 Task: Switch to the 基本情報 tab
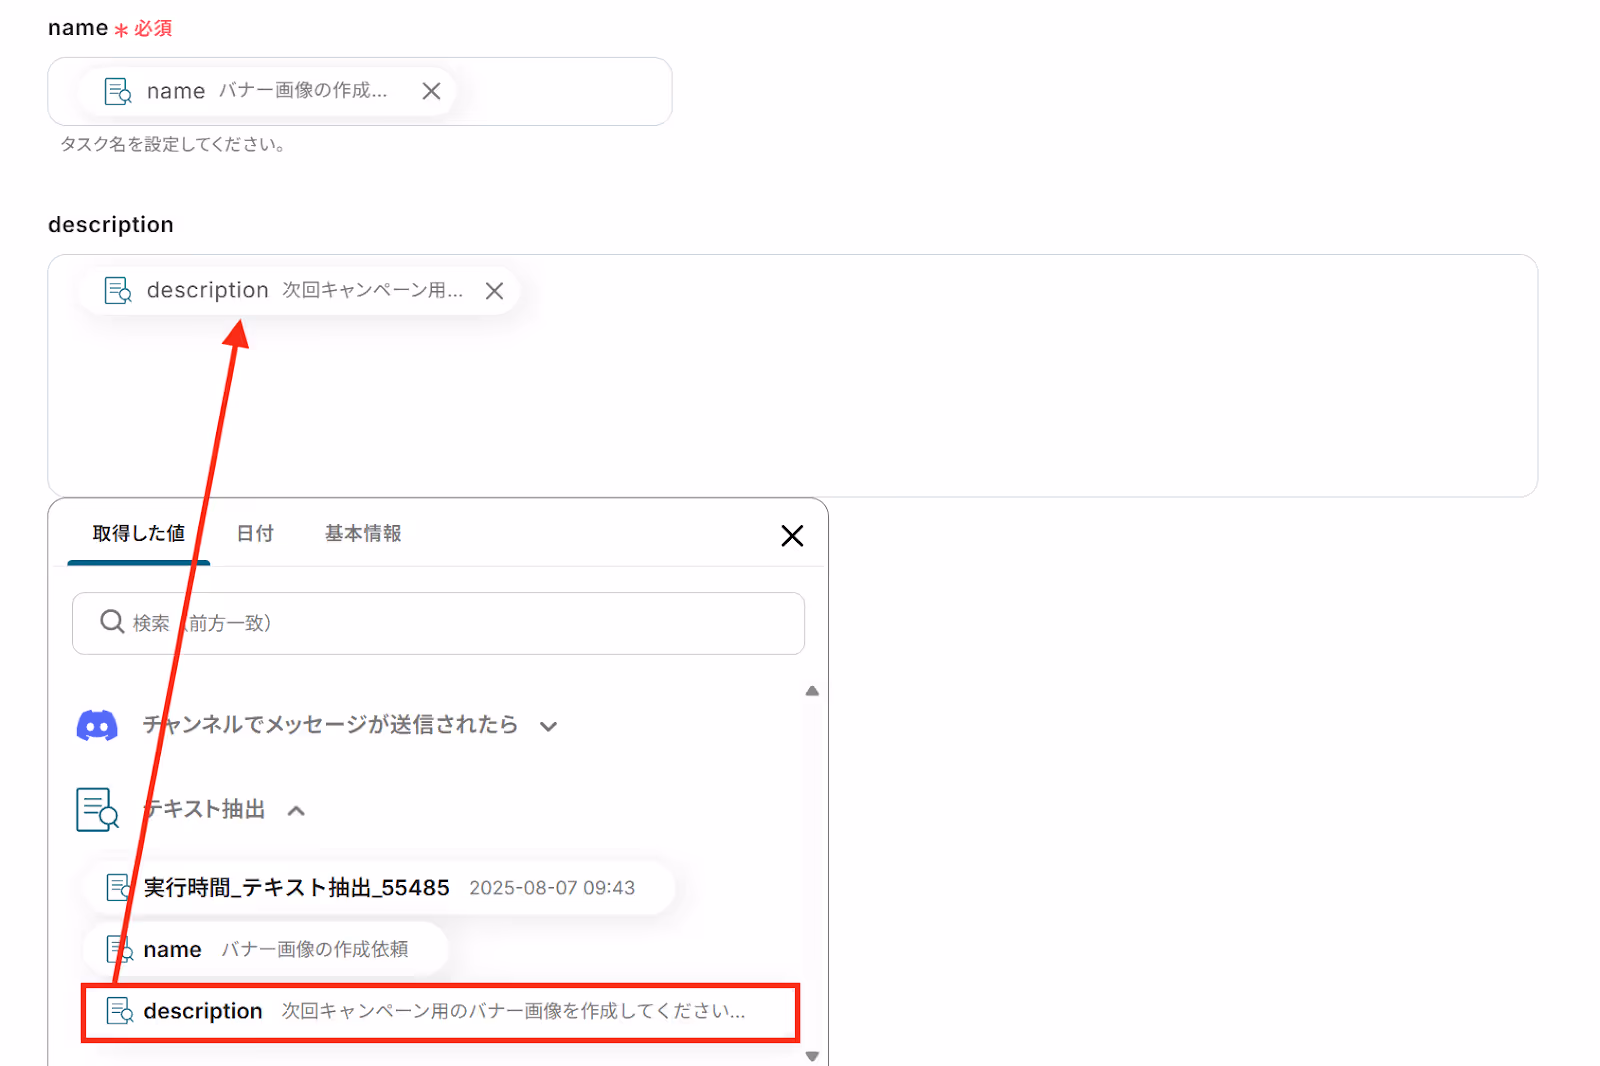pyautogui.click(x=363, y=534)
